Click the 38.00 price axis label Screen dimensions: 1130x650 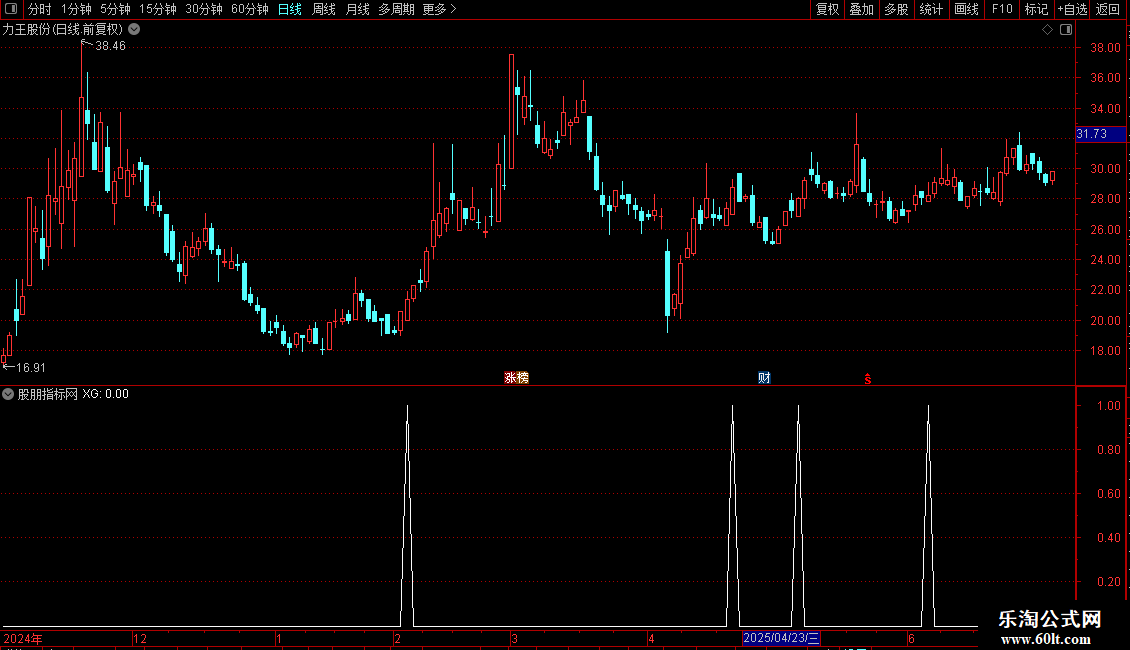tap(1105, 48)
